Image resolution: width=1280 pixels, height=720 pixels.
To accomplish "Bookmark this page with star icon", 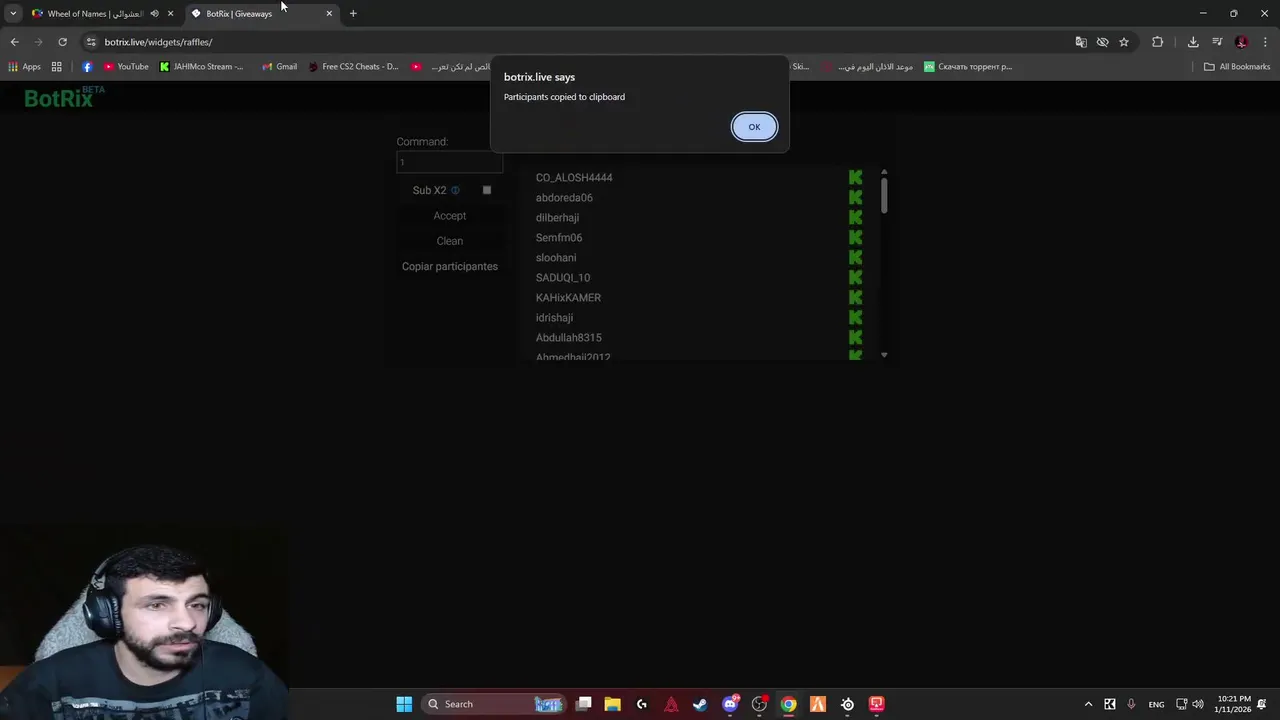I will (x=1124, y=42).
